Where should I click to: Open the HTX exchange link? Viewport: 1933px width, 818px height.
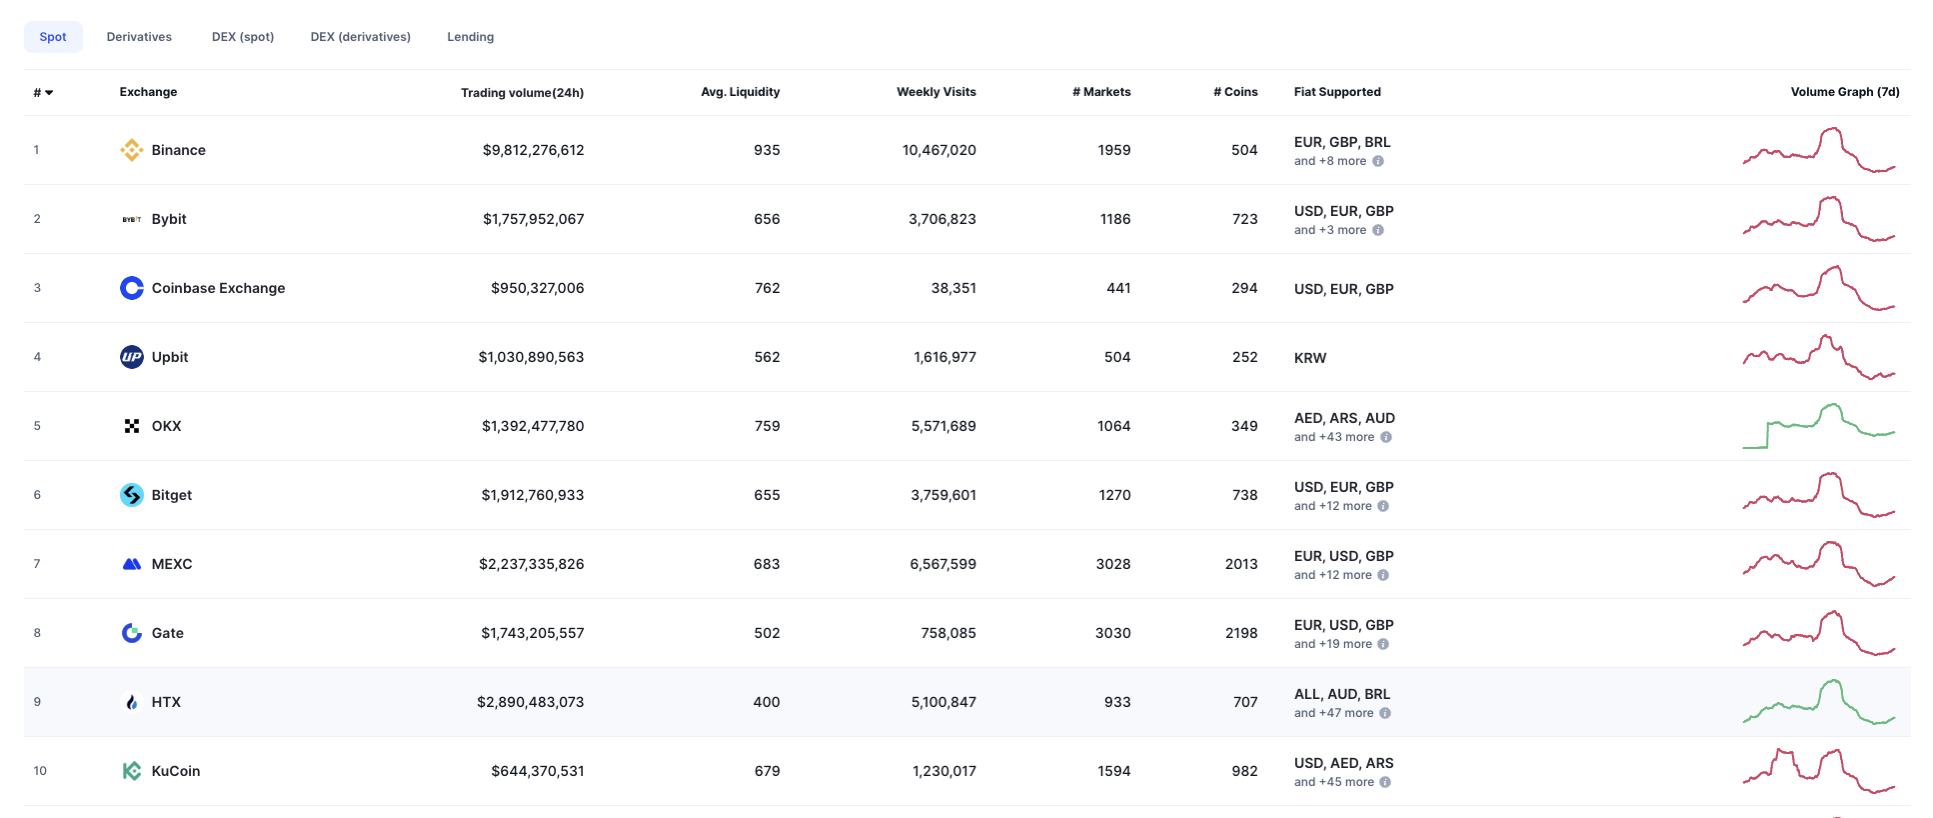coord(166,702)
